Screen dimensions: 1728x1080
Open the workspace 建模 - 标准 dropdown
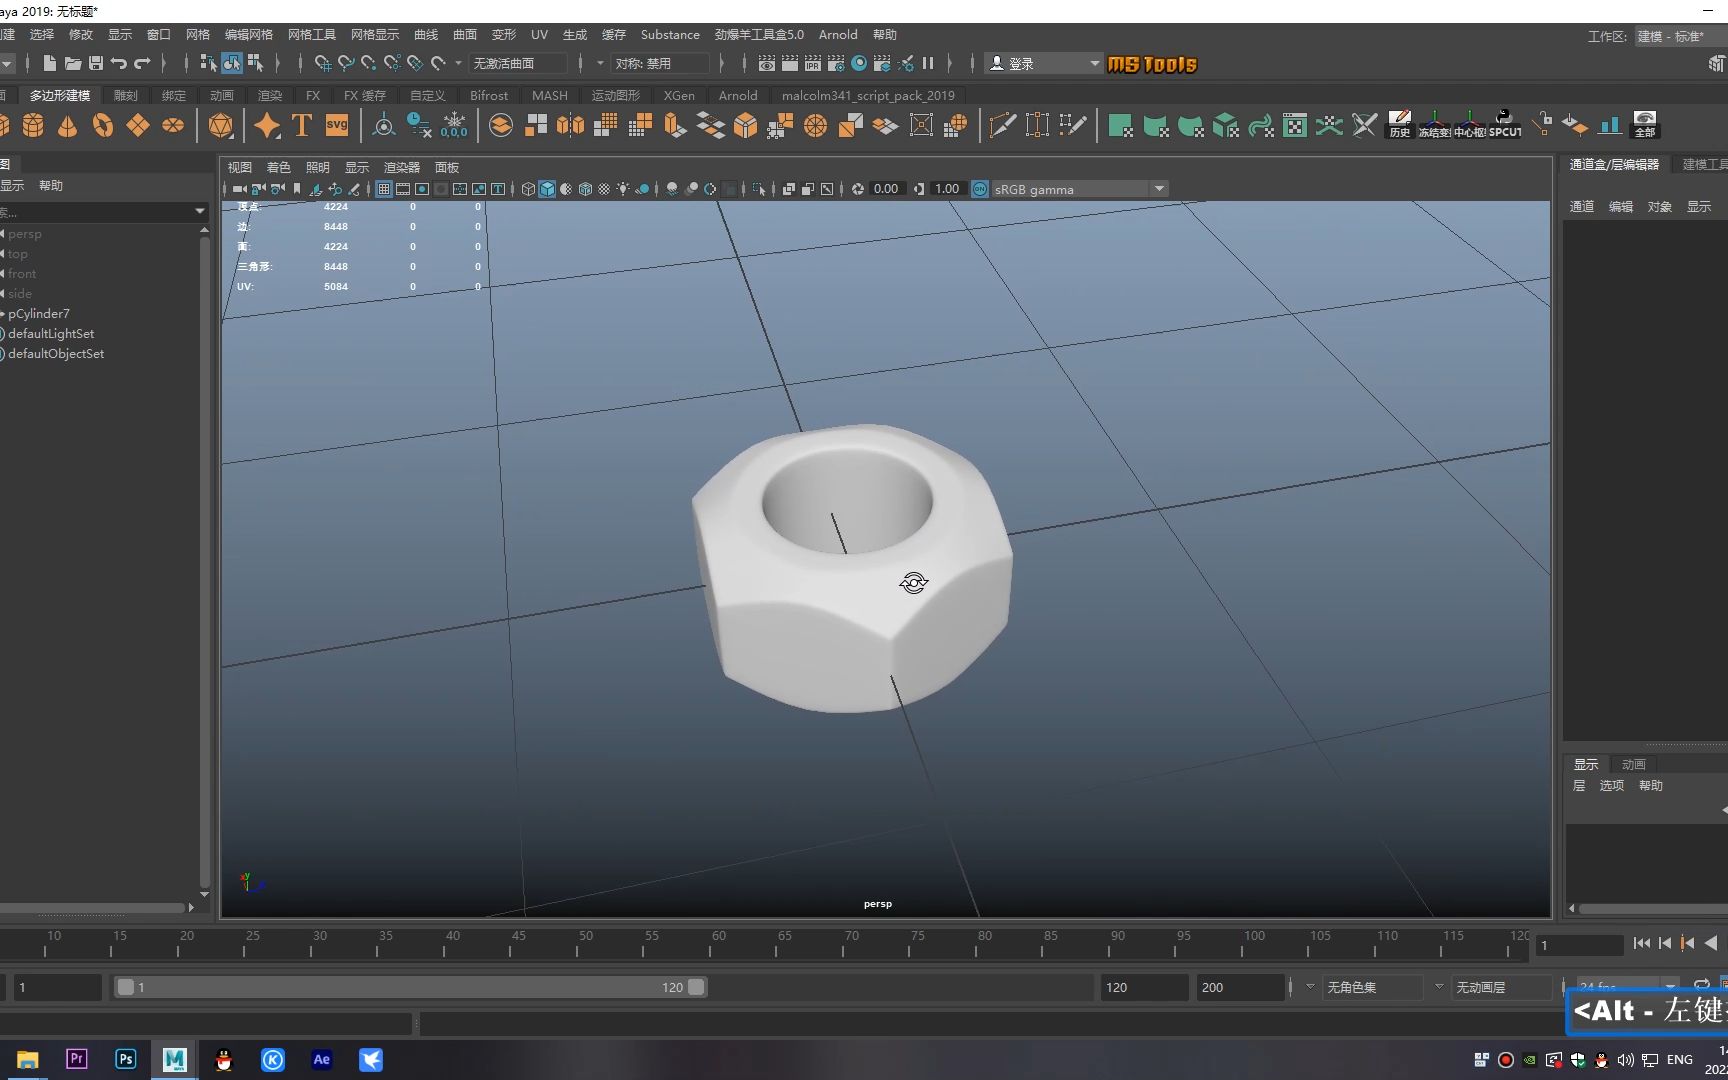(1679, 36)
